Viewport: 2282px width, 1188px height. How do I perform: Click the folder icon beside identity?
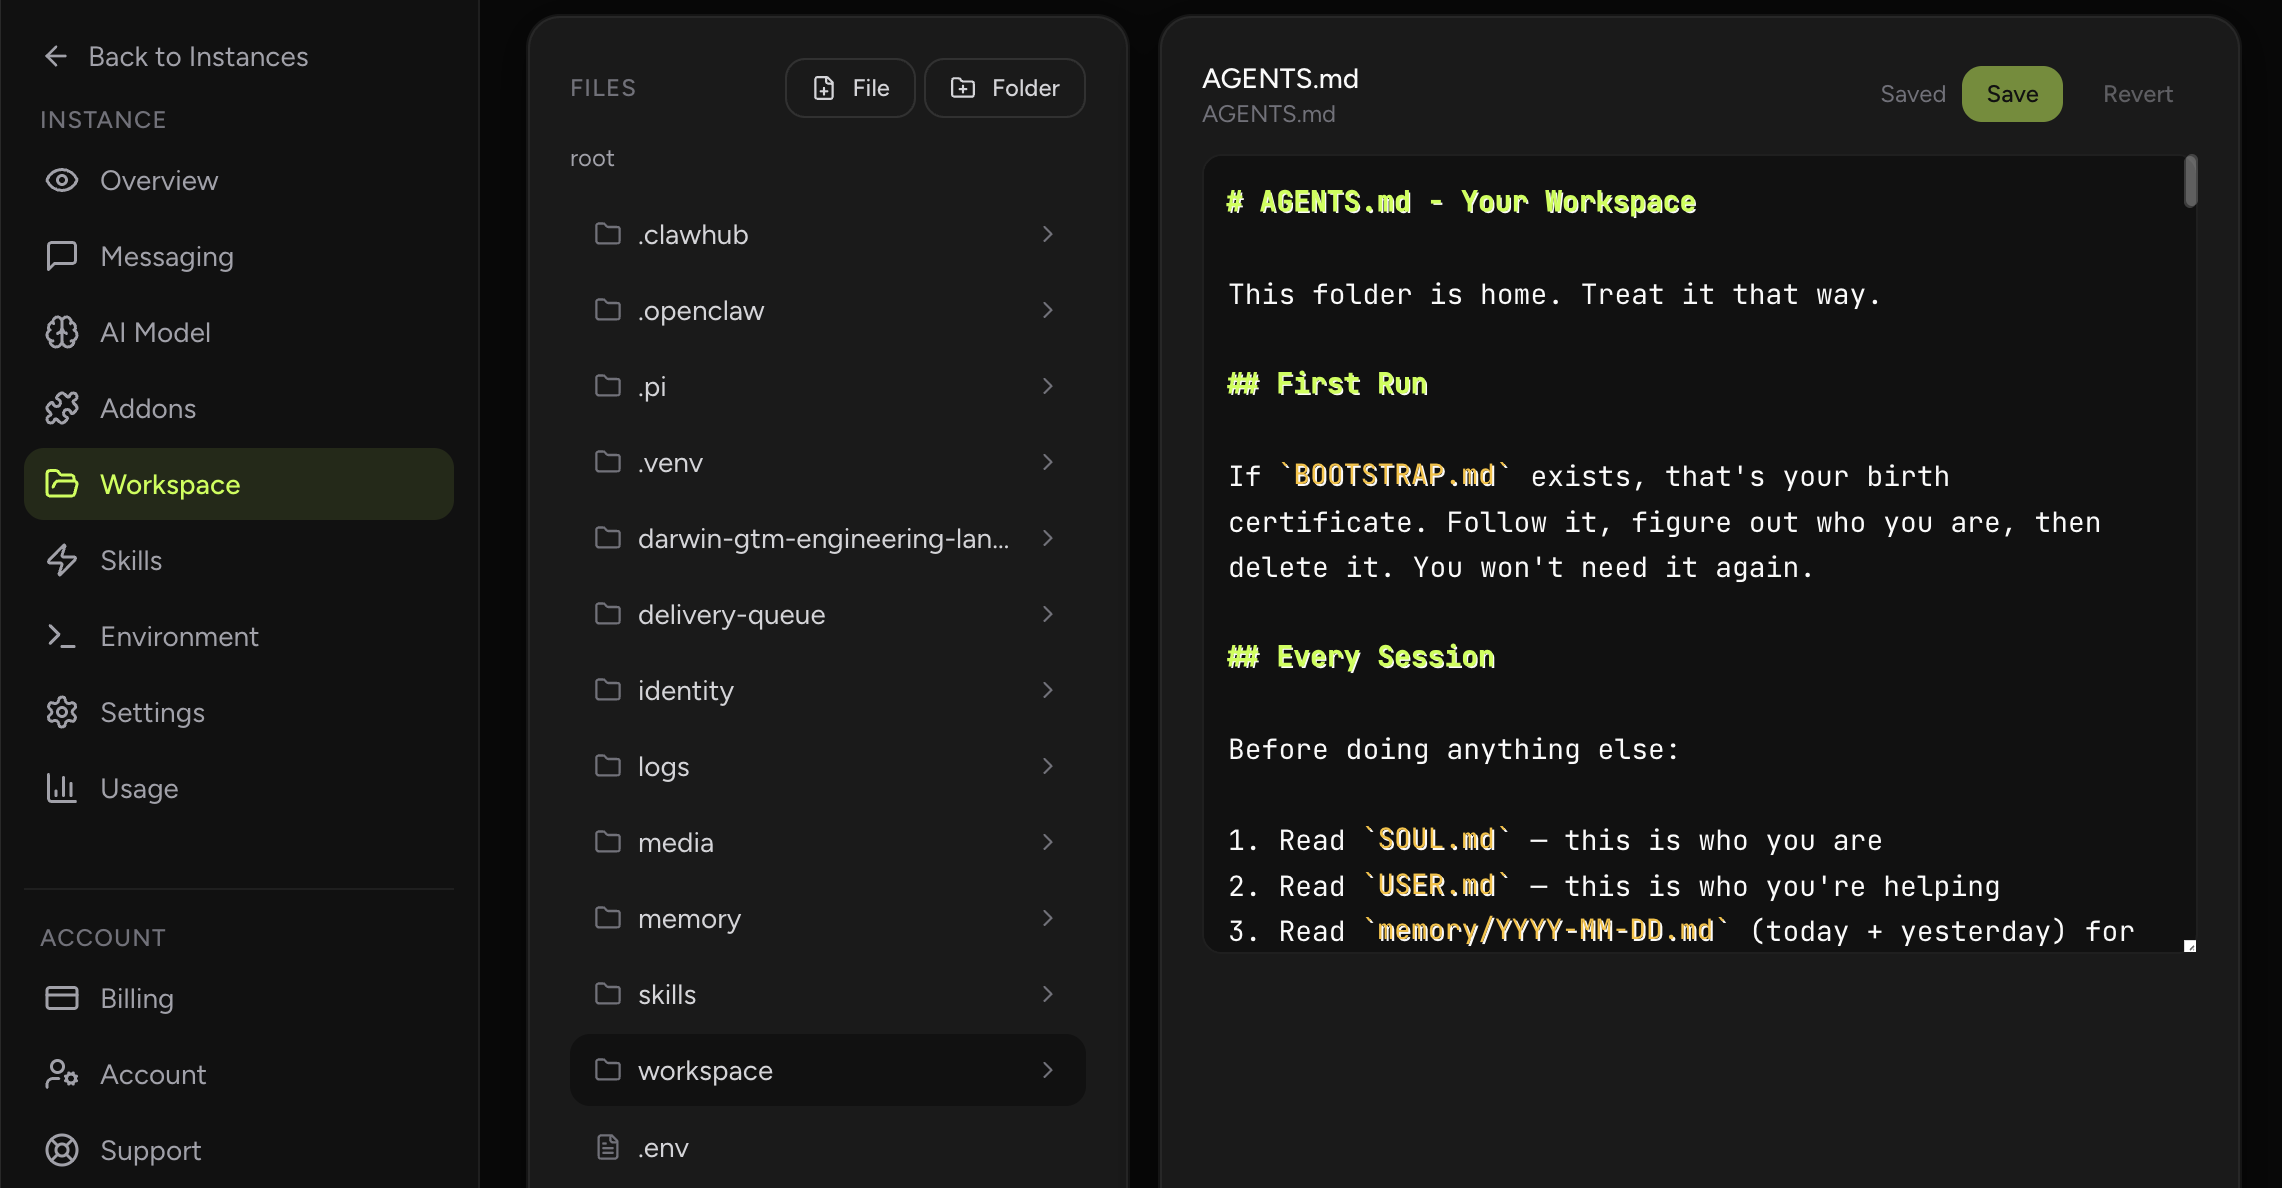click(x=608, y=690)
